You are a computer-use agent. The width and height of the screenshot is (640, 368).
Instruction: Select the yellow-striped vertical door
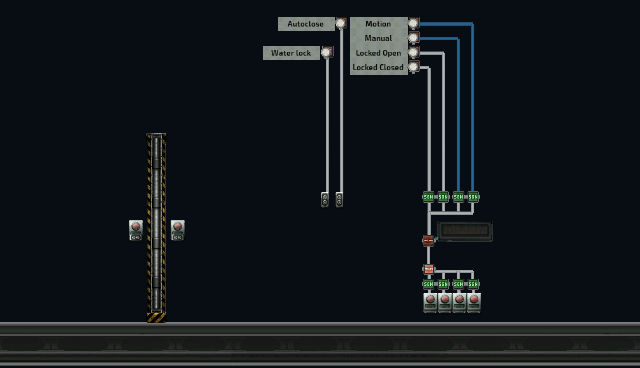point(156,228)
